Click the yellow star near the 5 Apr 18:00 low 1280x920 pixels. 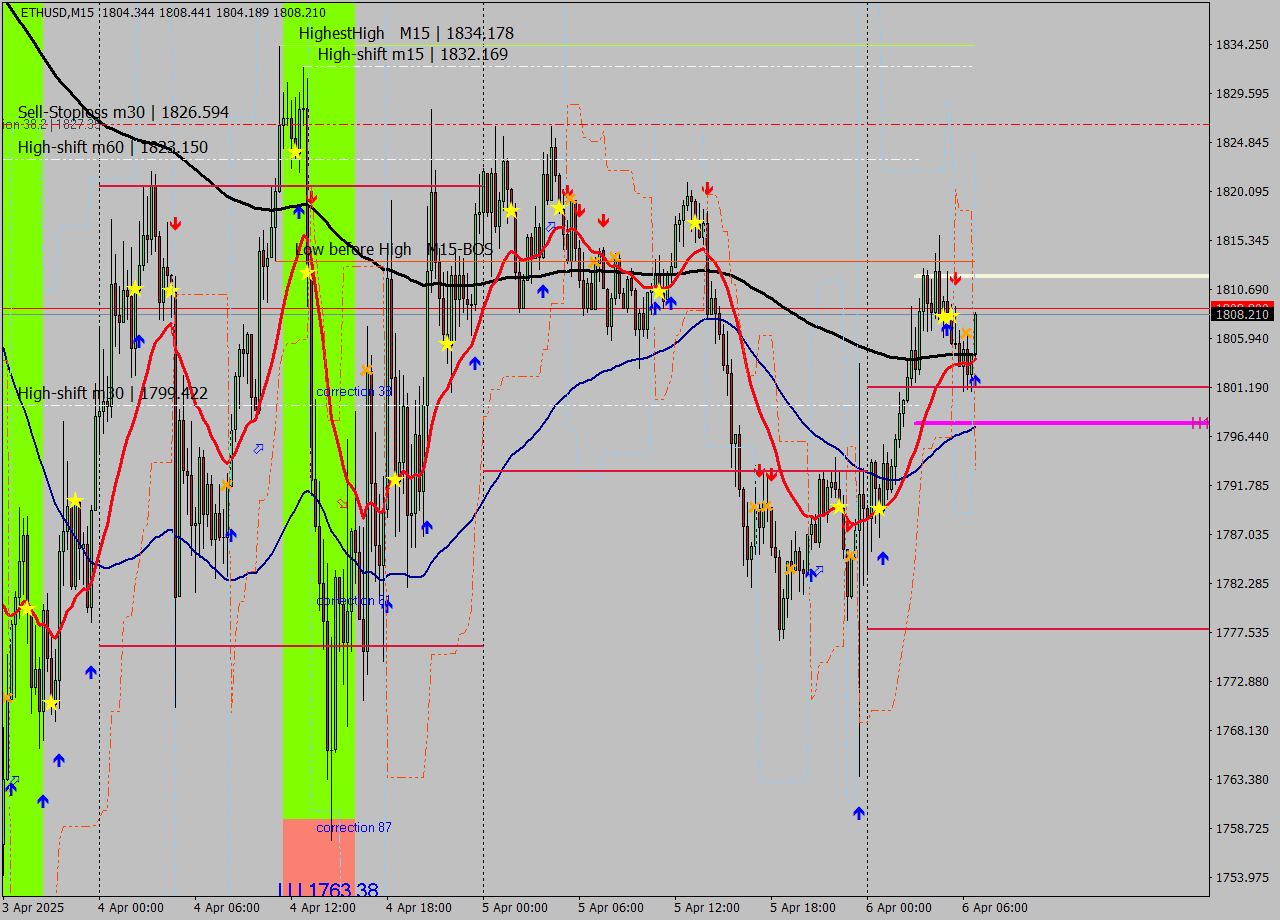click(x=840, y=506)
